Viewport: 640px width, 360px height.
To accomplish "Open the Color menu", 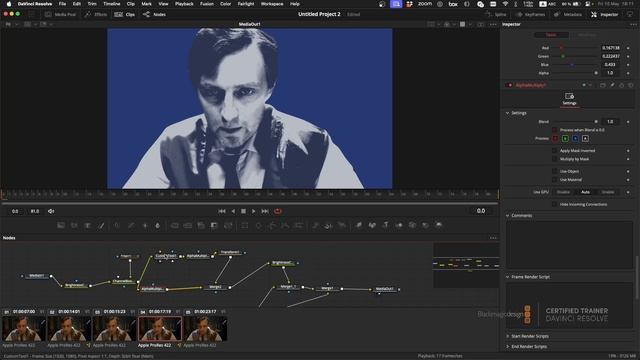I will [225, 4].
